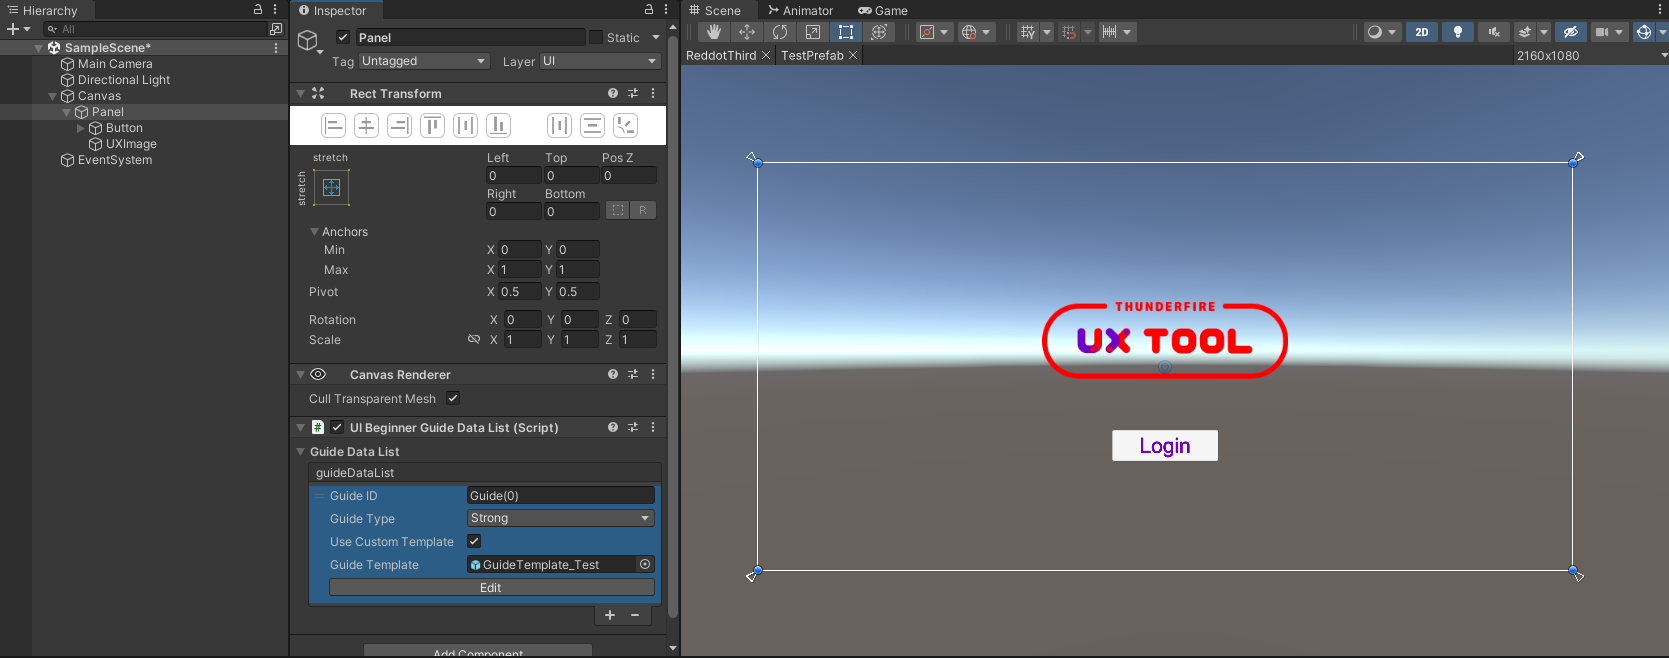Click the blueprint mode button in Rect Transform

618,210
